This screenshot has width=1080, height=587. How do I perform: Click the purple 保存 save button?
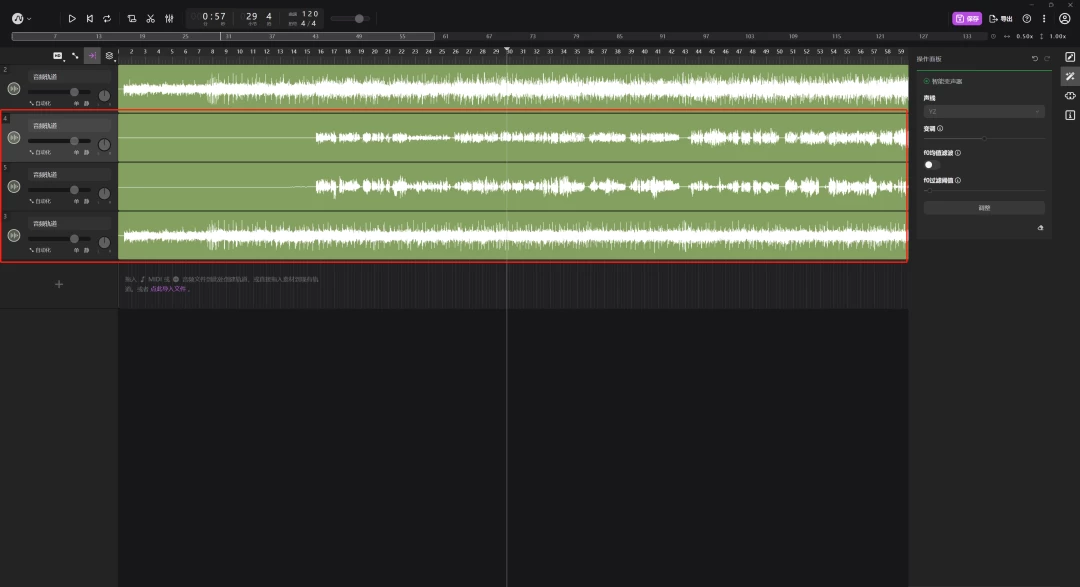point(966,18)
